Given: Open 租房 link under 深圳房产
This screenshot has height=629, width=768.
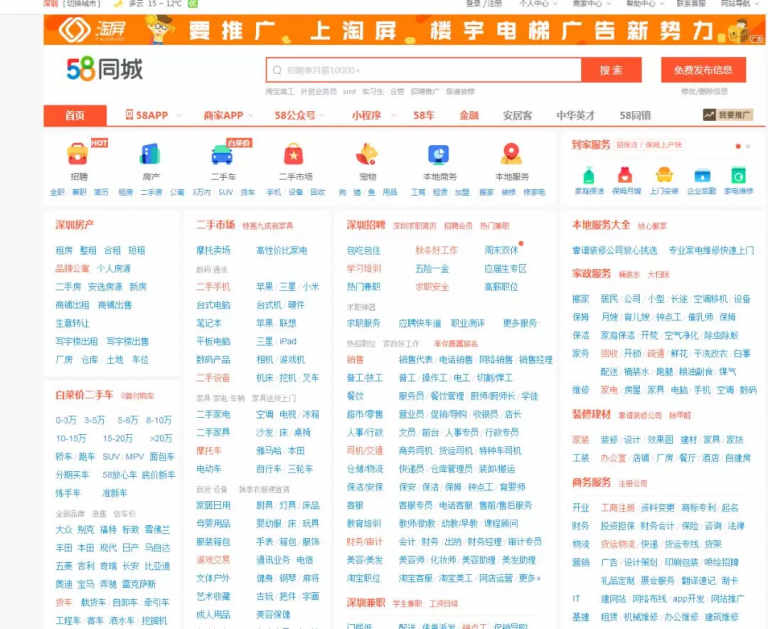Looking at the screenshot, I should (x=64, y=250).
